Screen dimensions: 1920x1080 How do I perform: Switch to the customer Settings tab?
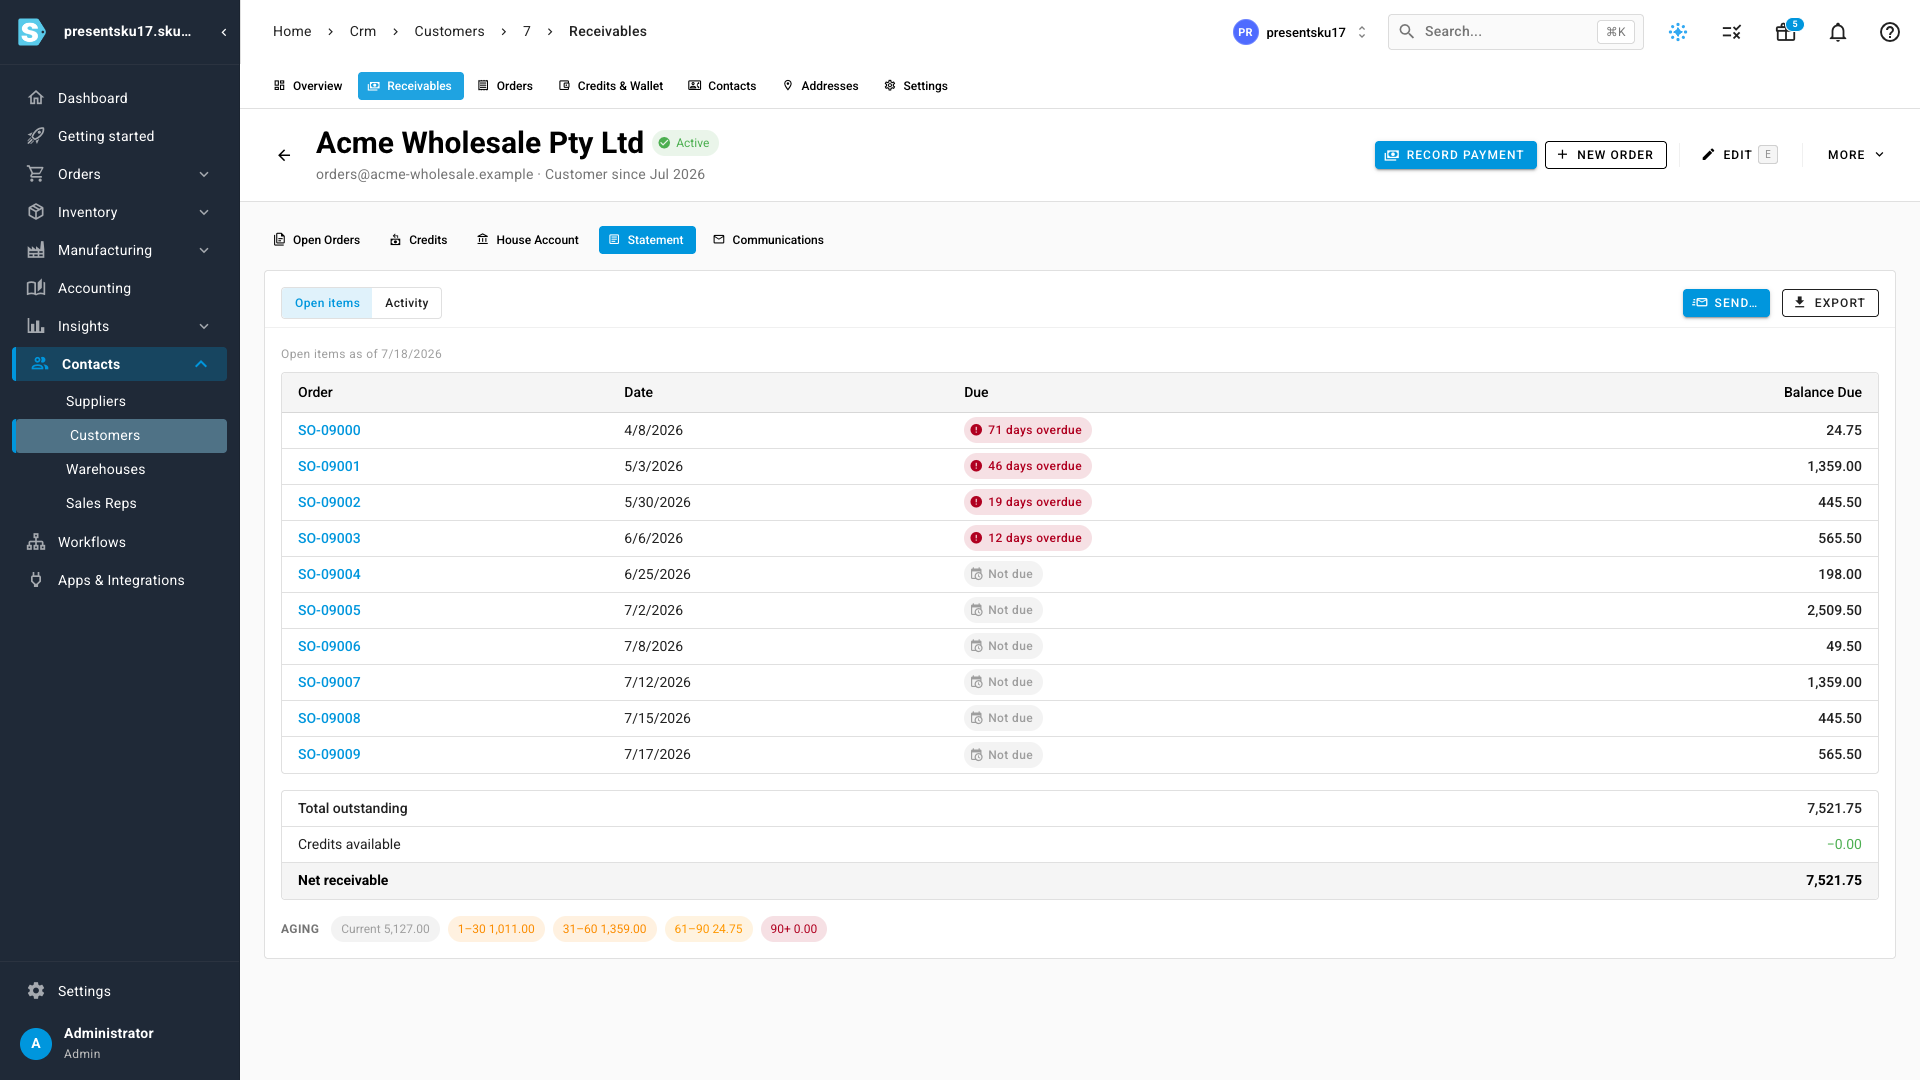pos(916,86)
